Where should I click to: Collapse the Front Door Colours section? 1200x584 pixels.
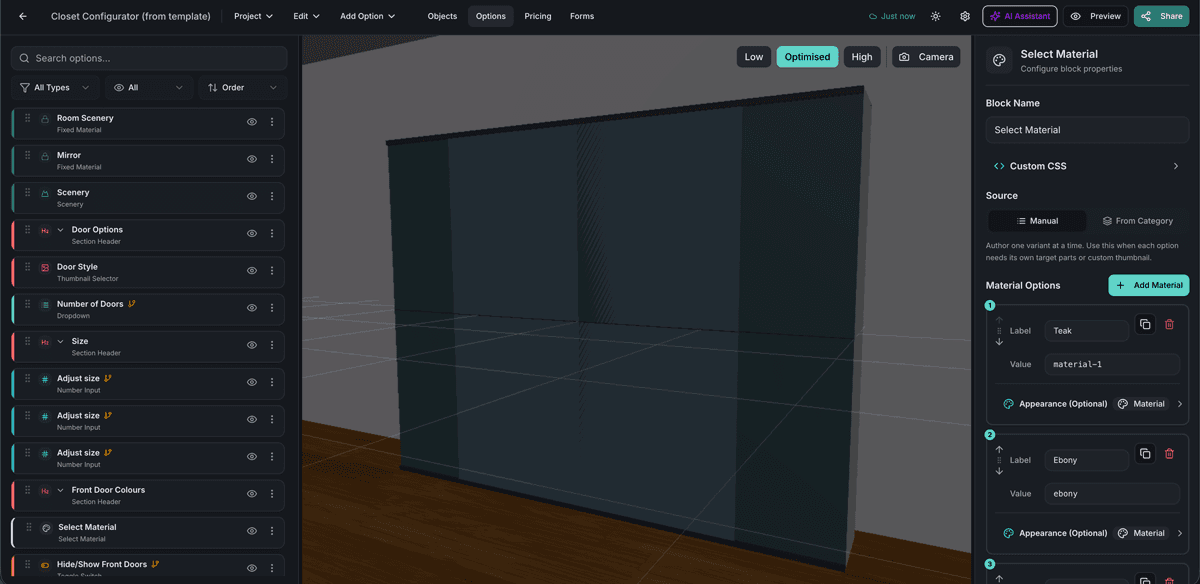pos(61,490)
